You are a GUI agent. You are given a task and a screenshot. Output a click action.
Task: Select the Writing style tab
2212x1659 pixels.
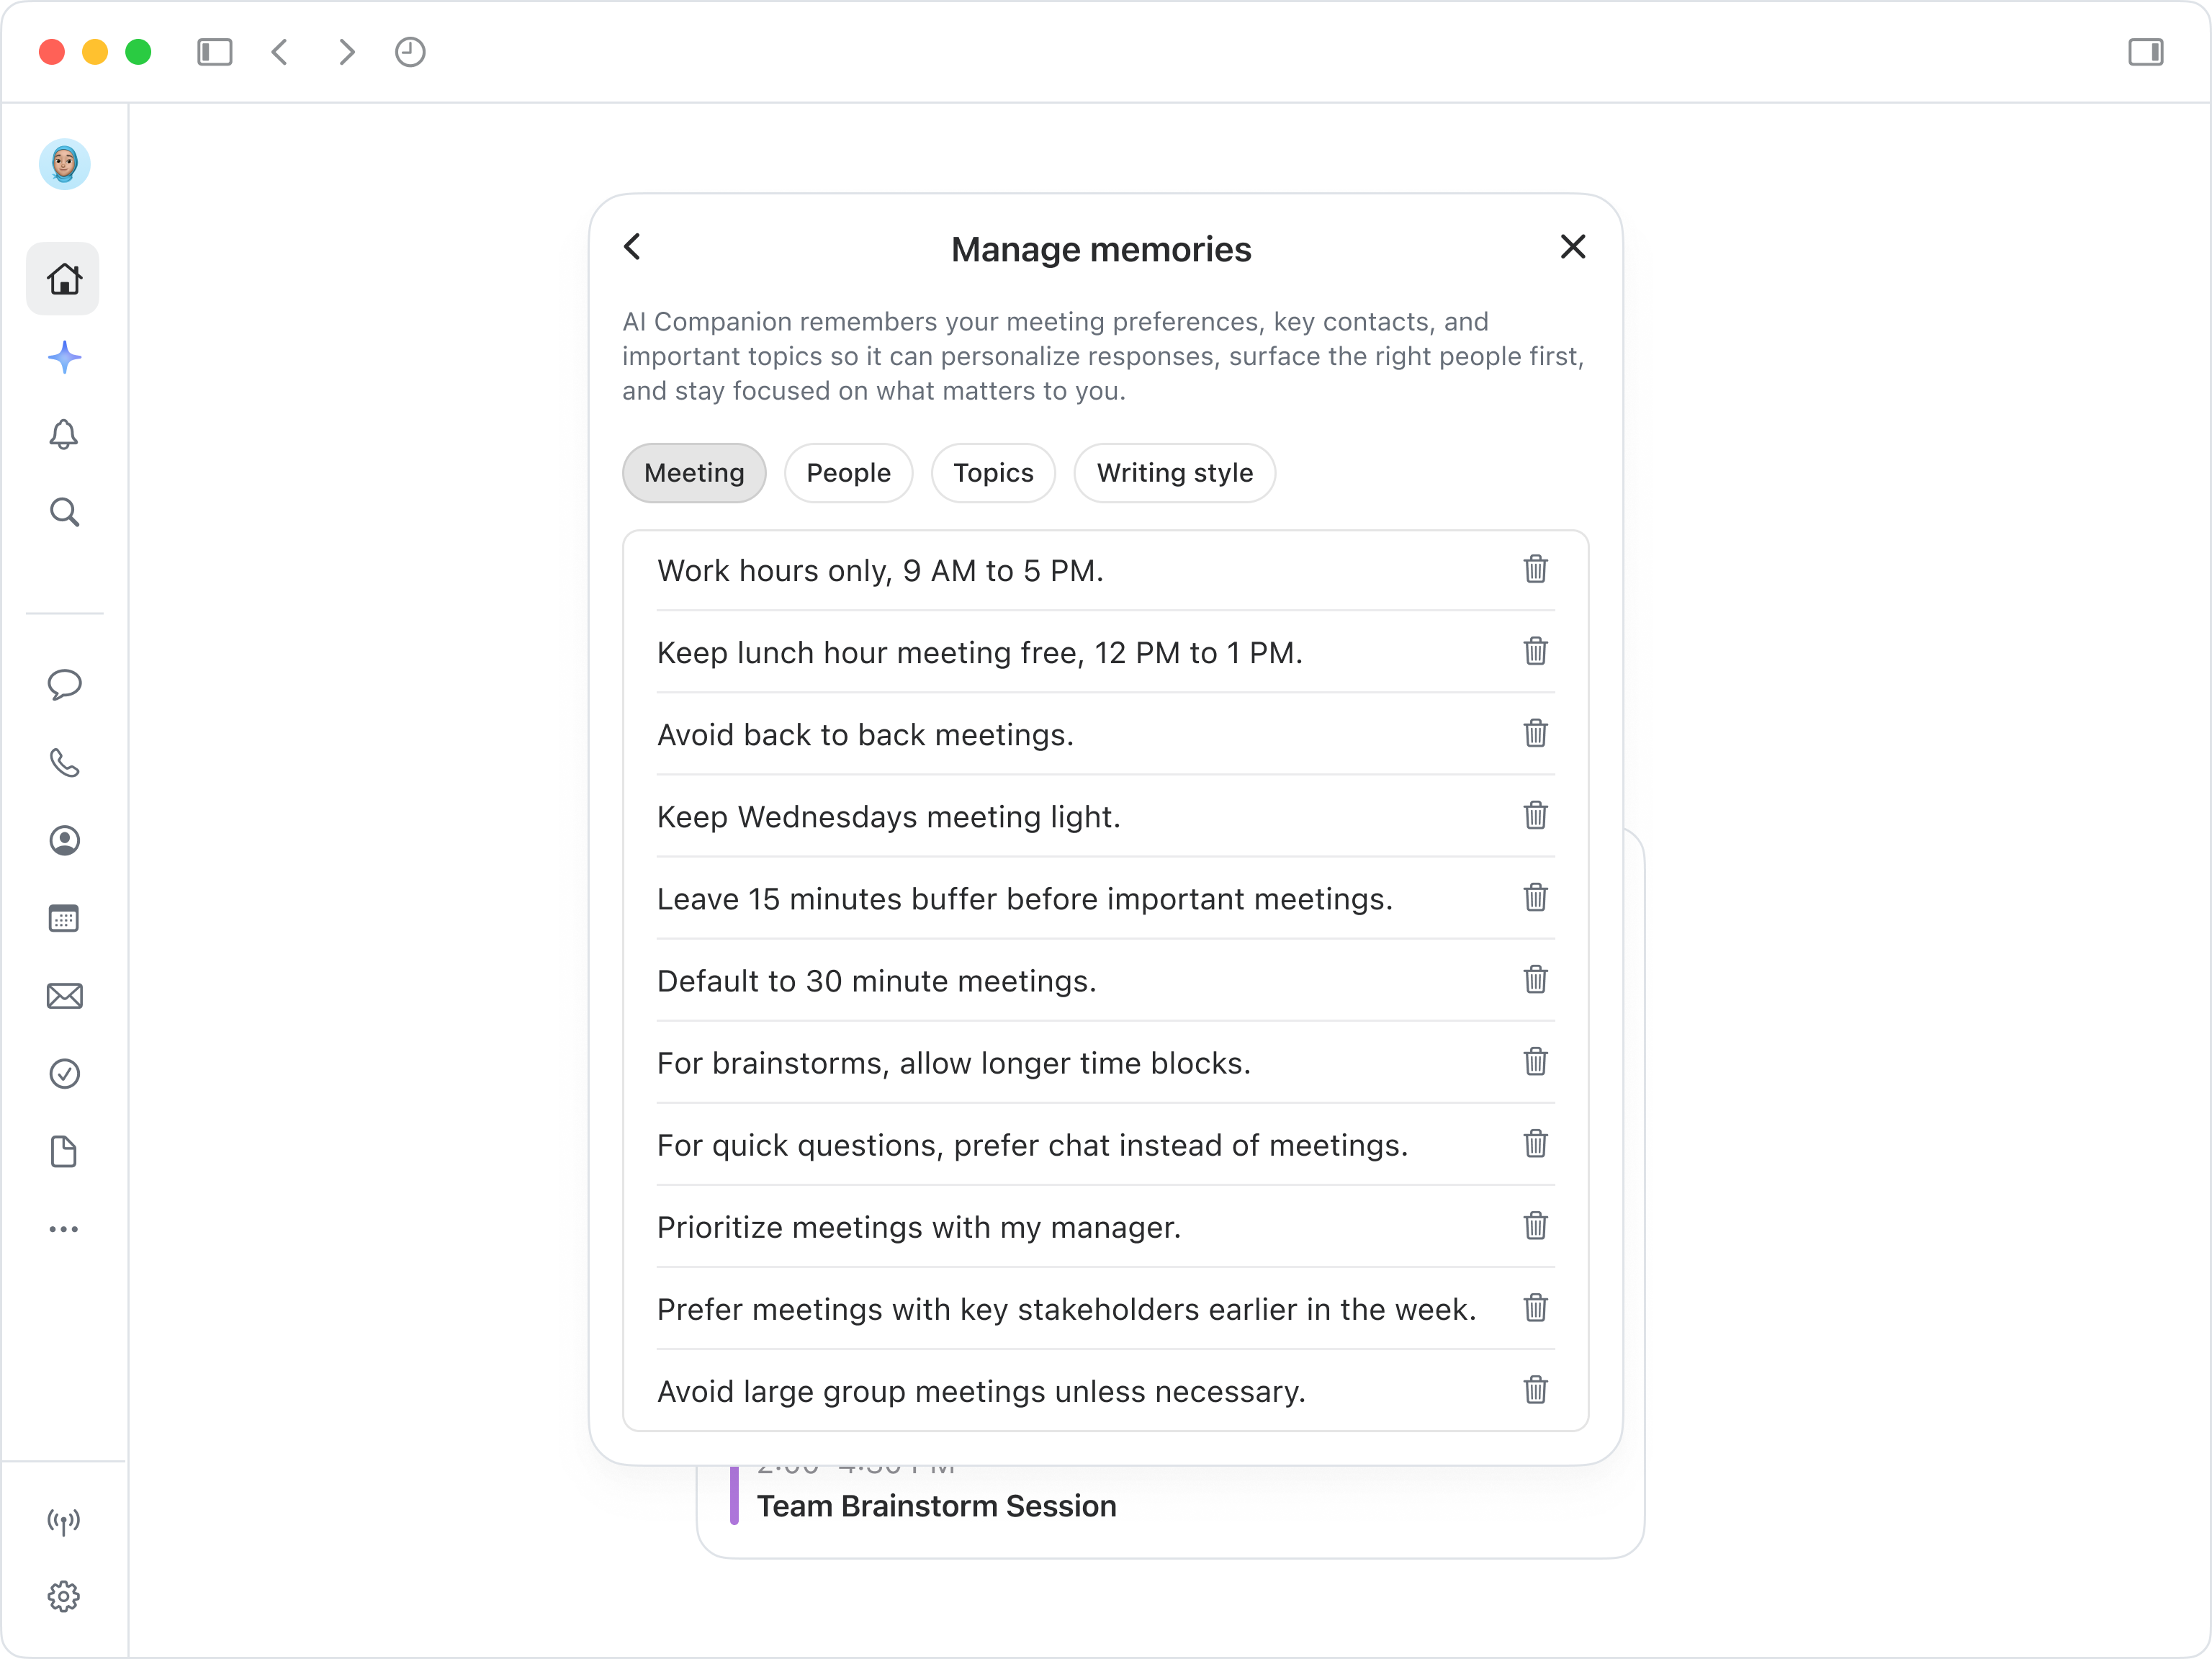[1174, 473]
